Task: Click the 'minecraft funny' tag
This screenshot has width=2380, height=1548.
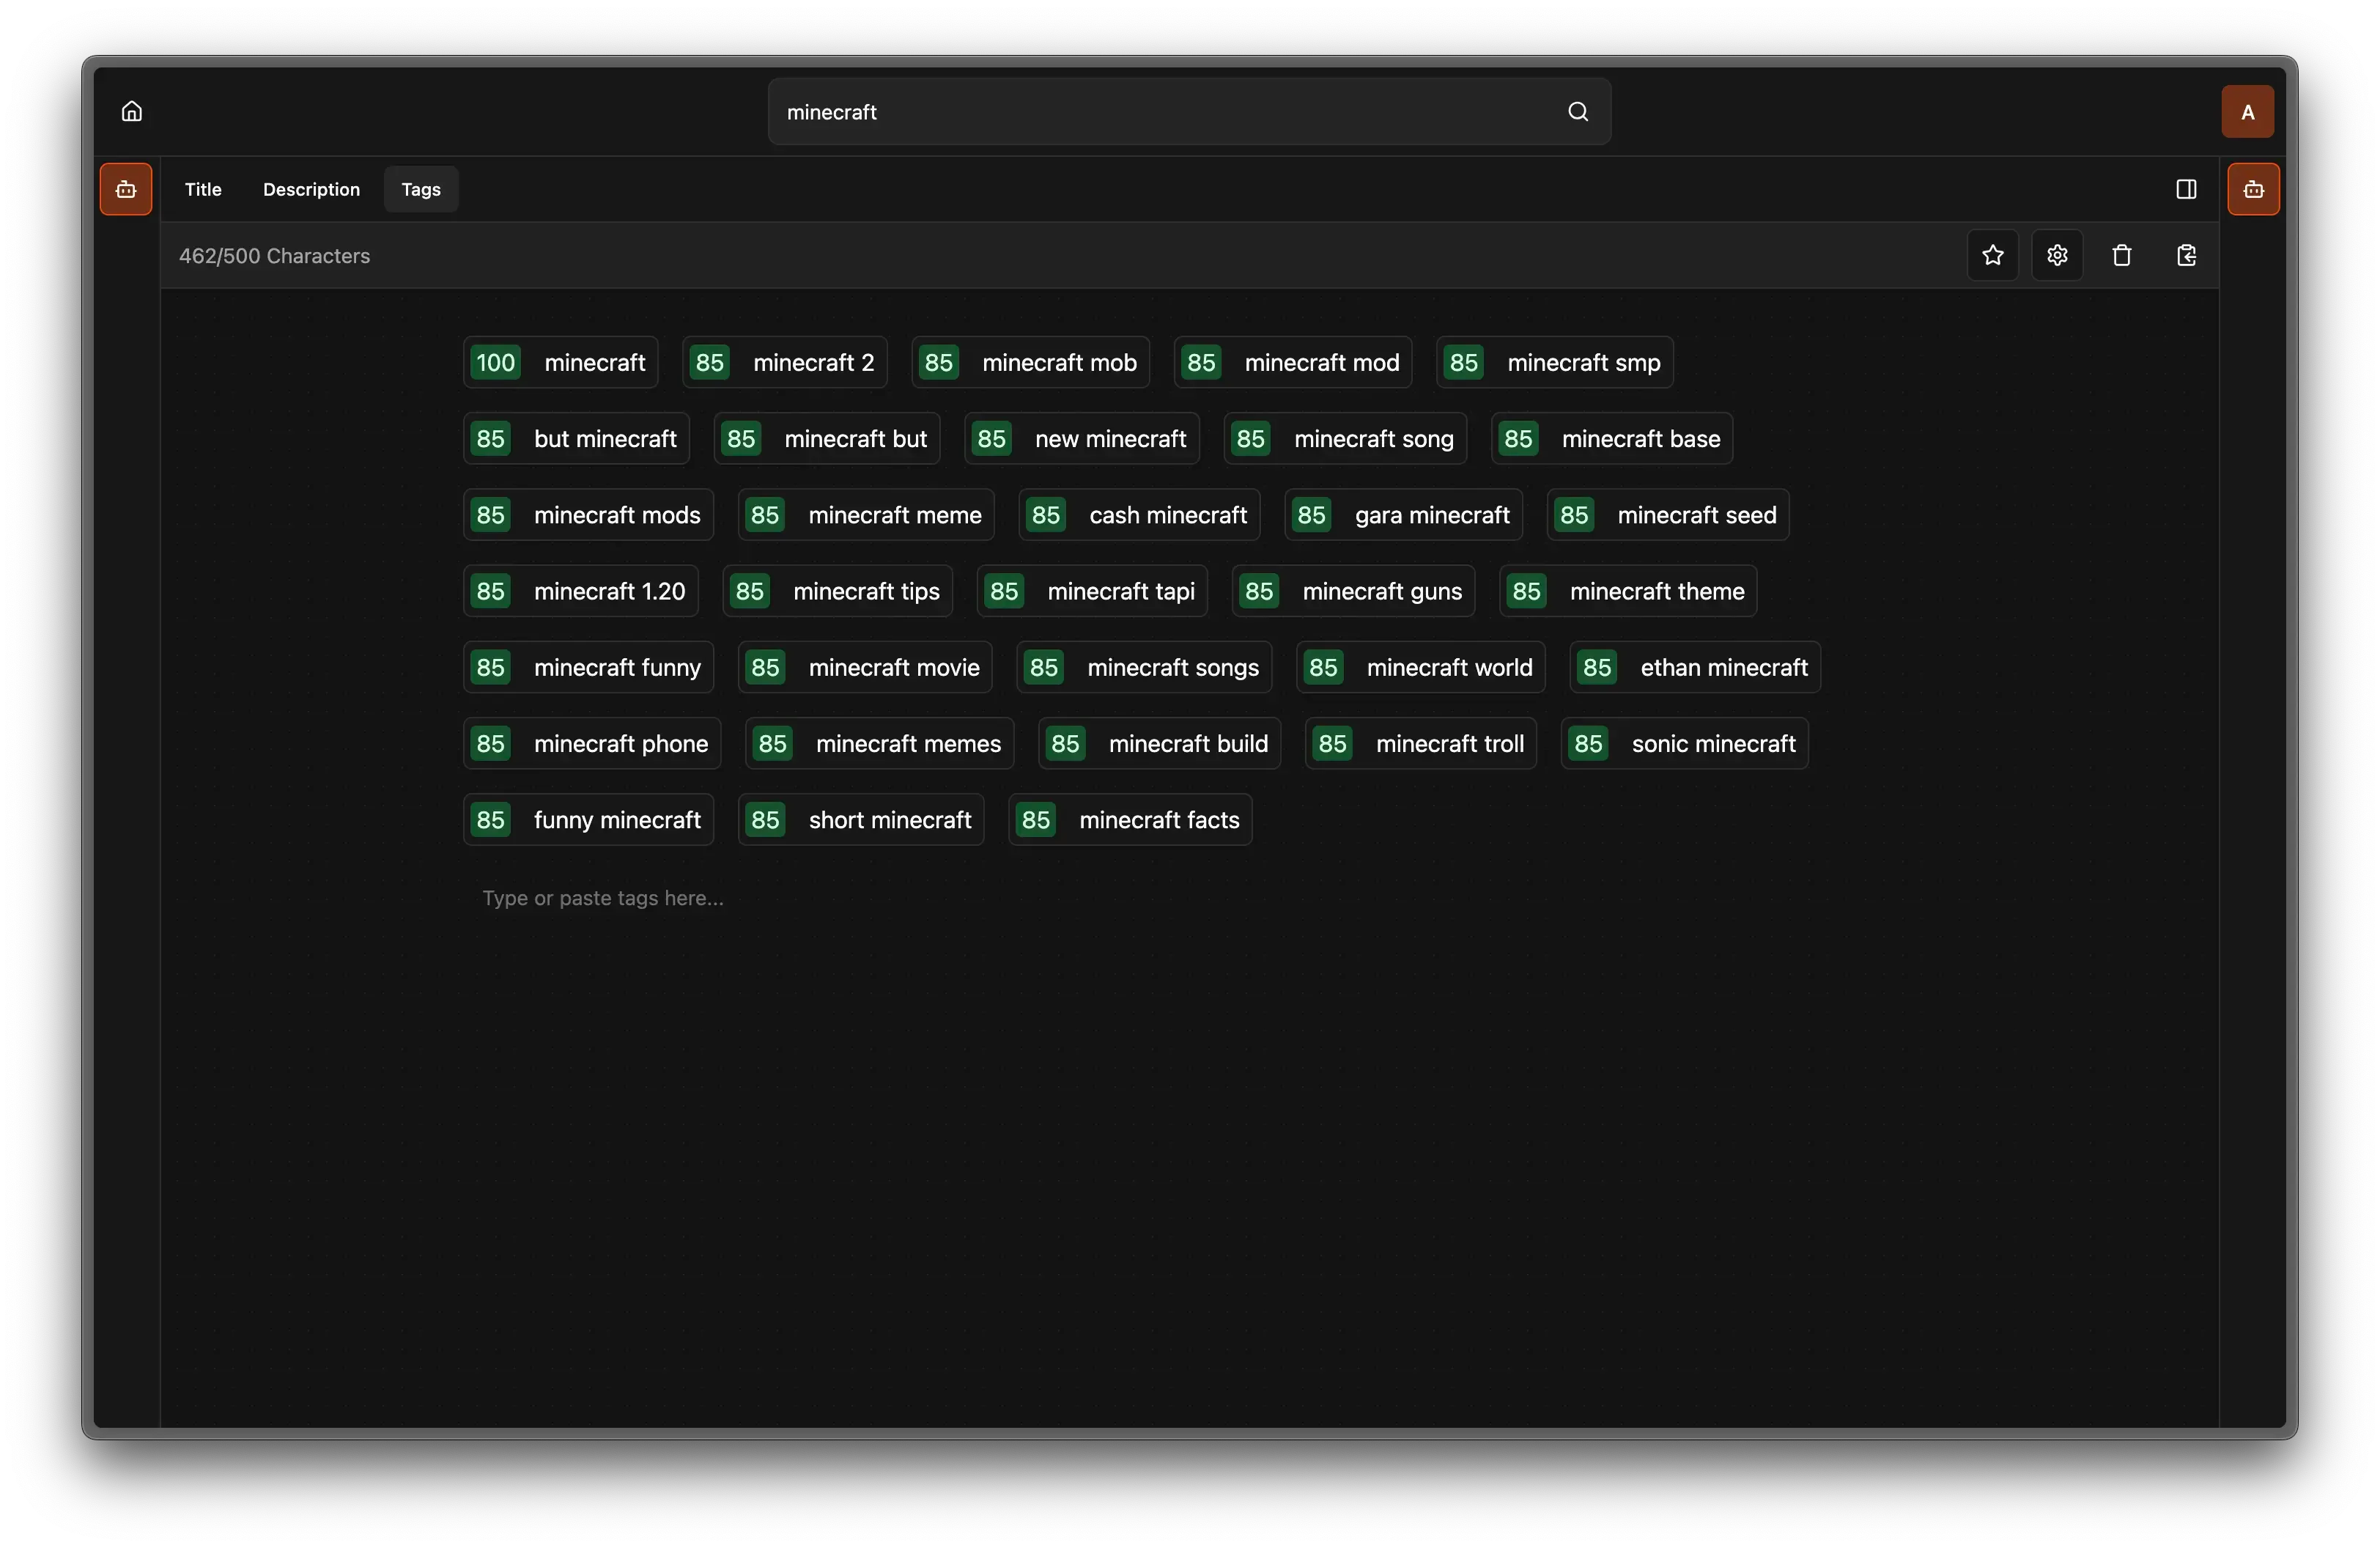Action: [x=588, y=667]
